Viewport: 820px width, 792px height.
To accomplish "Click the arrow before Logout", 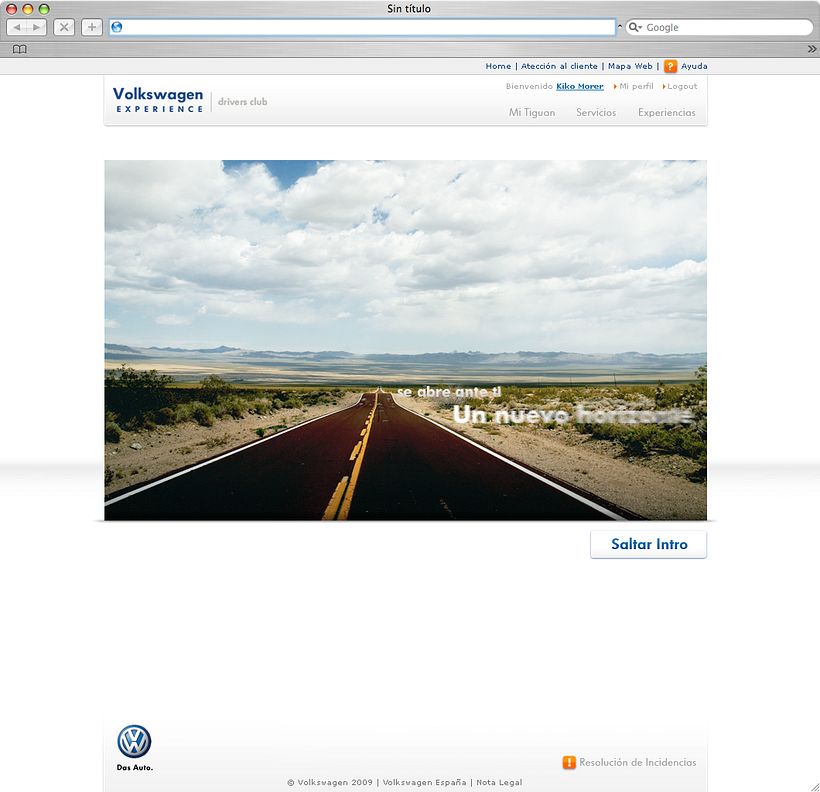I will pyautogui.click(x=664, y=86).
